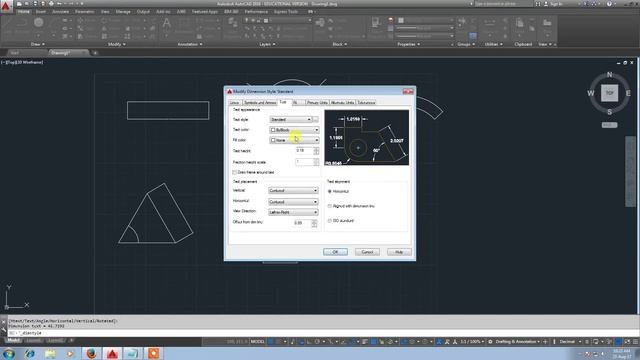Switch to the Lines tab in dialog

235,102
